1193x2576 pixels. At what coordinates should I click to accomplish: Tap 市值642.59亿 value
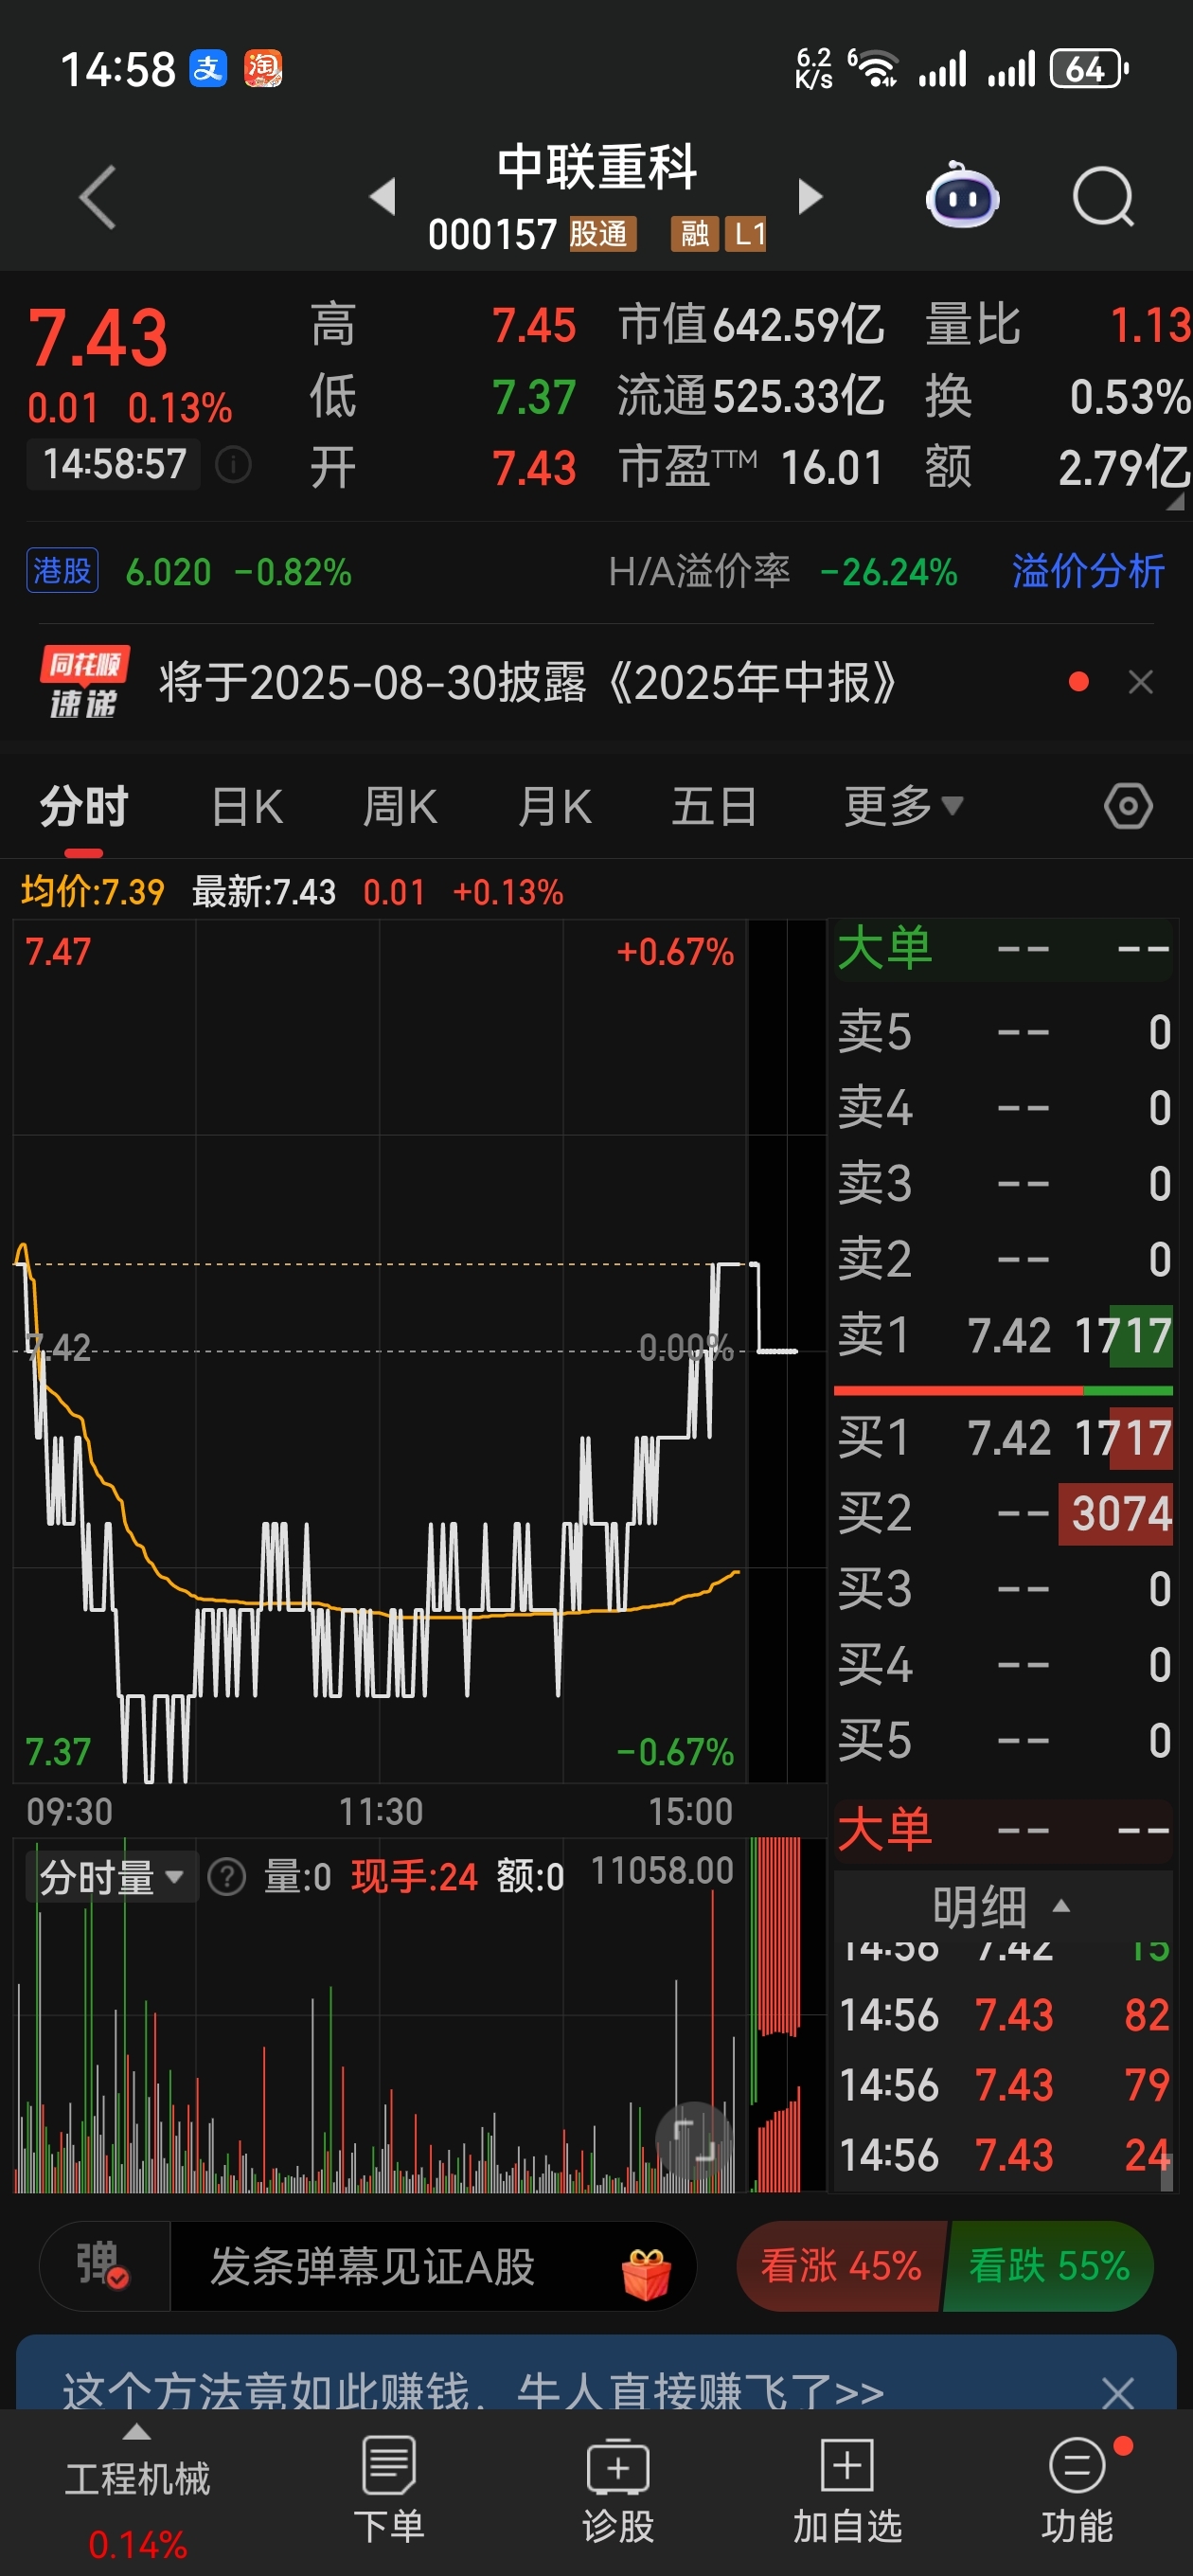pos(751,325)
